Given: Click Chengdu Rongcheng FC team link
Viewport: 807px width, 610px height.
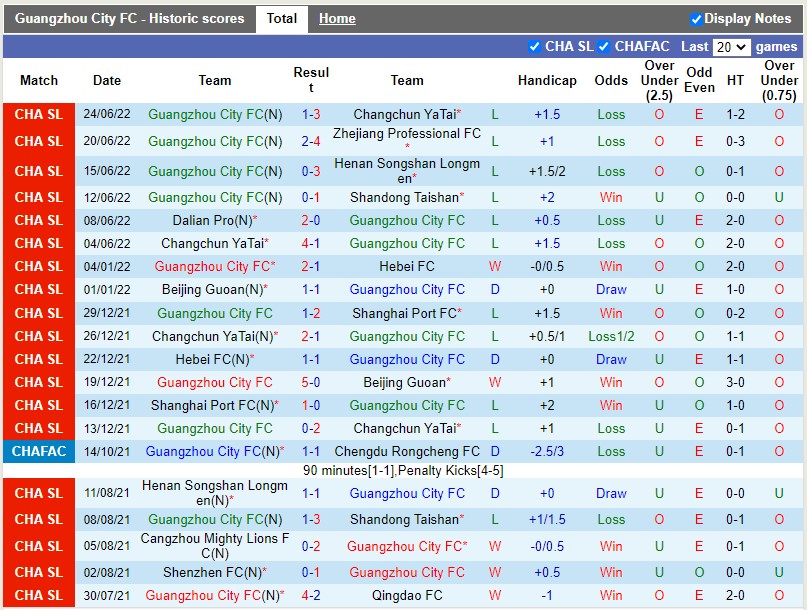Looking at the screenshot, I should coord(407,451).
